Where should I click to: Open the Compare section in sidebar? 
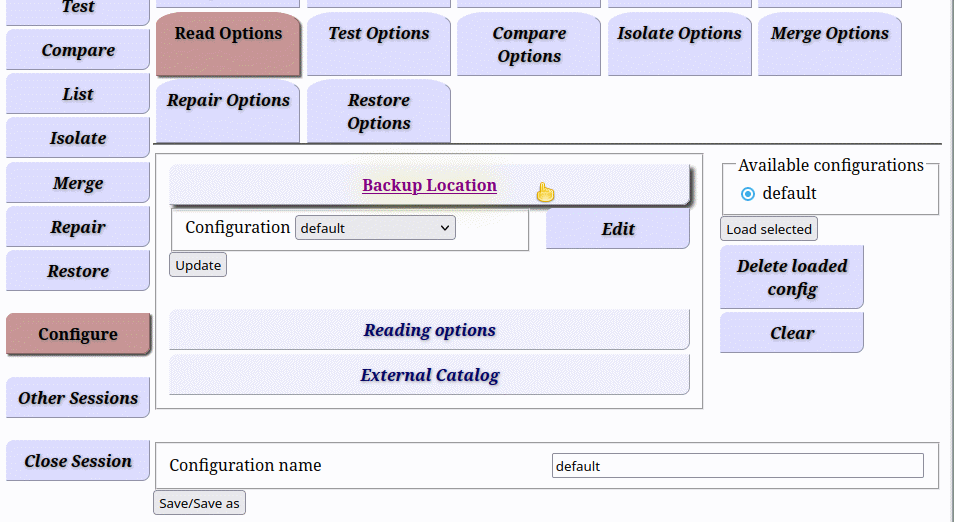pyautogui.click(x=78, y=50)
